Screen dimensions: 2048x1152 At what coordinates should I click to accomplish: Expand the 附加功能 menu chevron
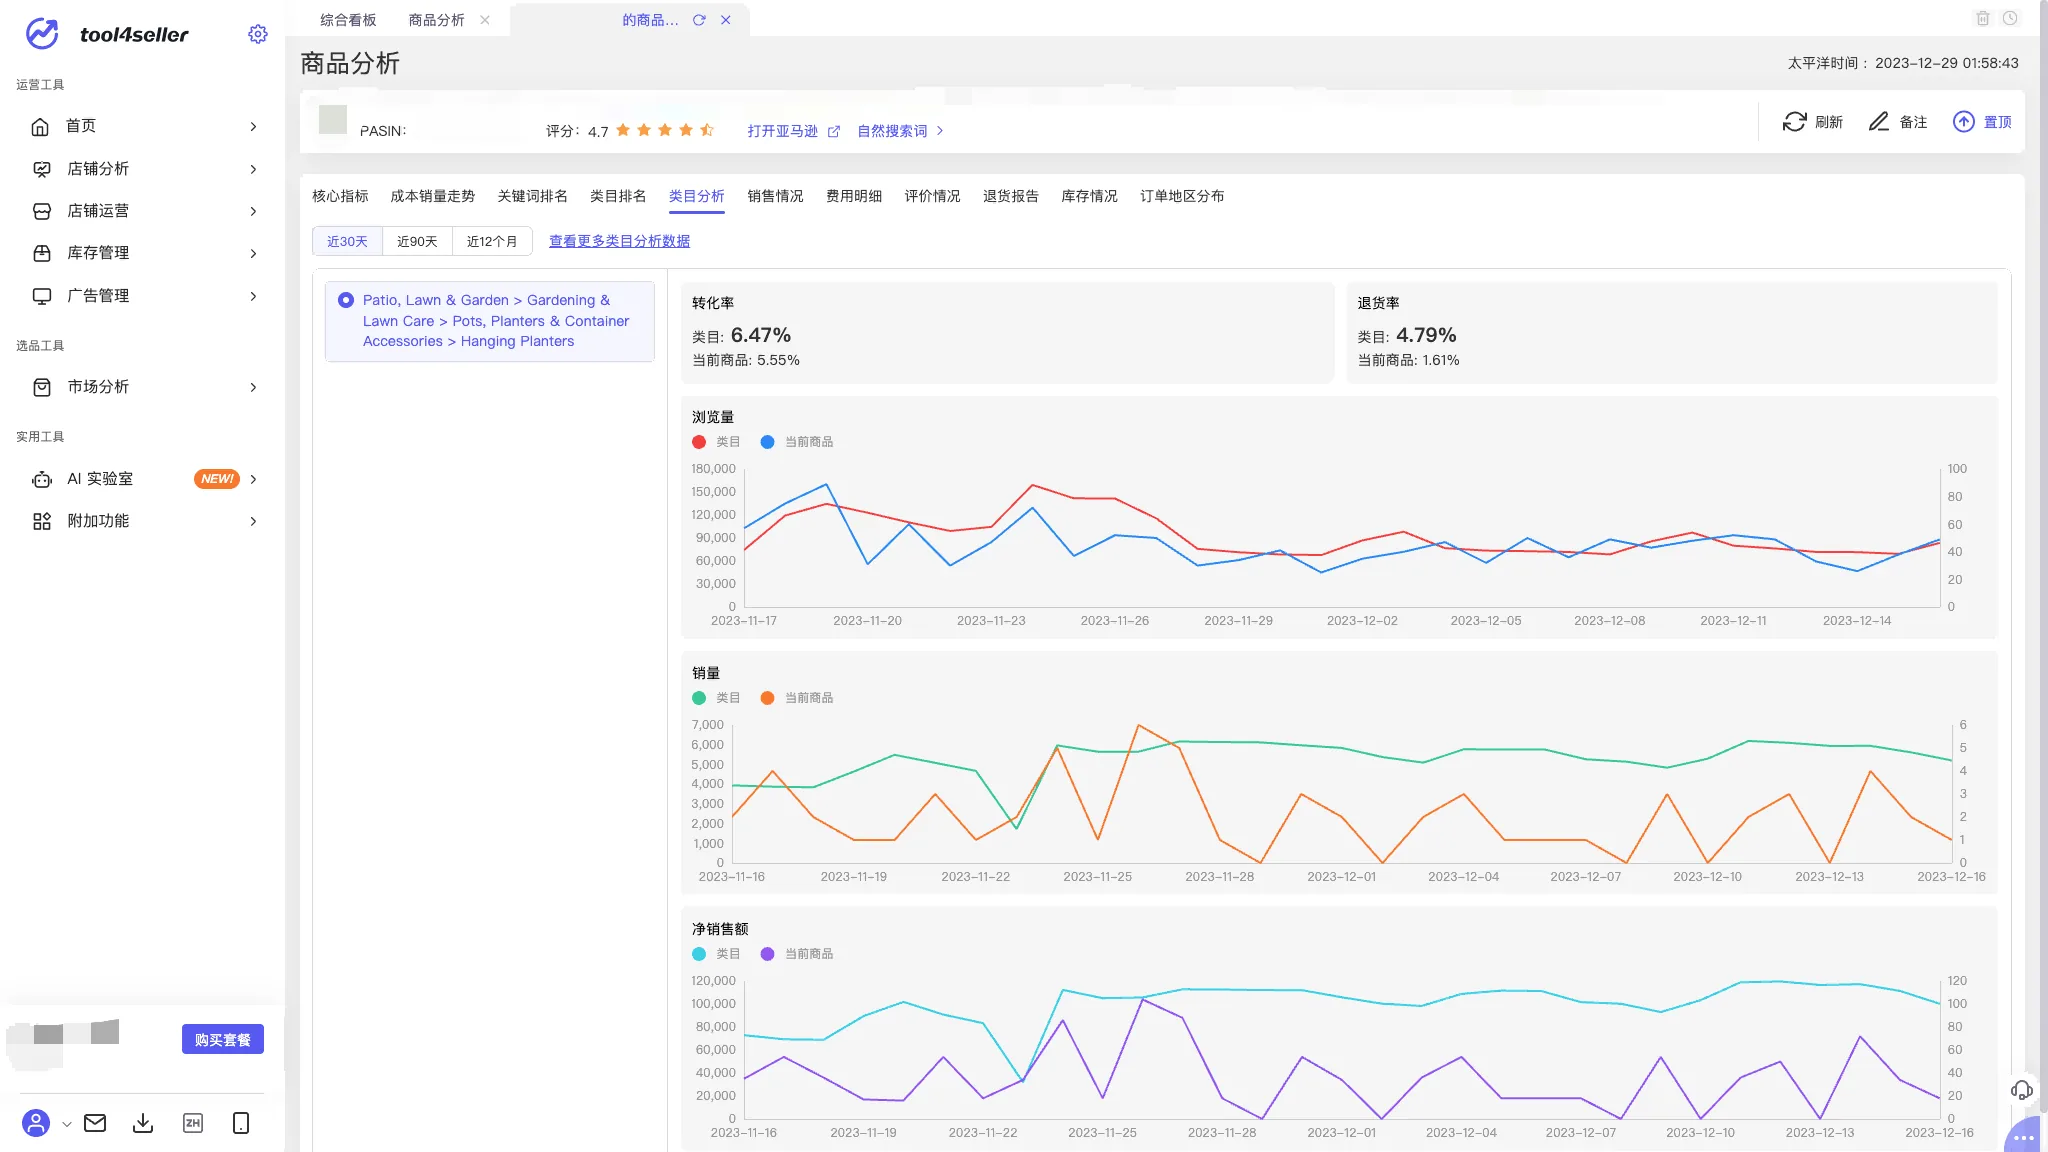coord(253,521)
